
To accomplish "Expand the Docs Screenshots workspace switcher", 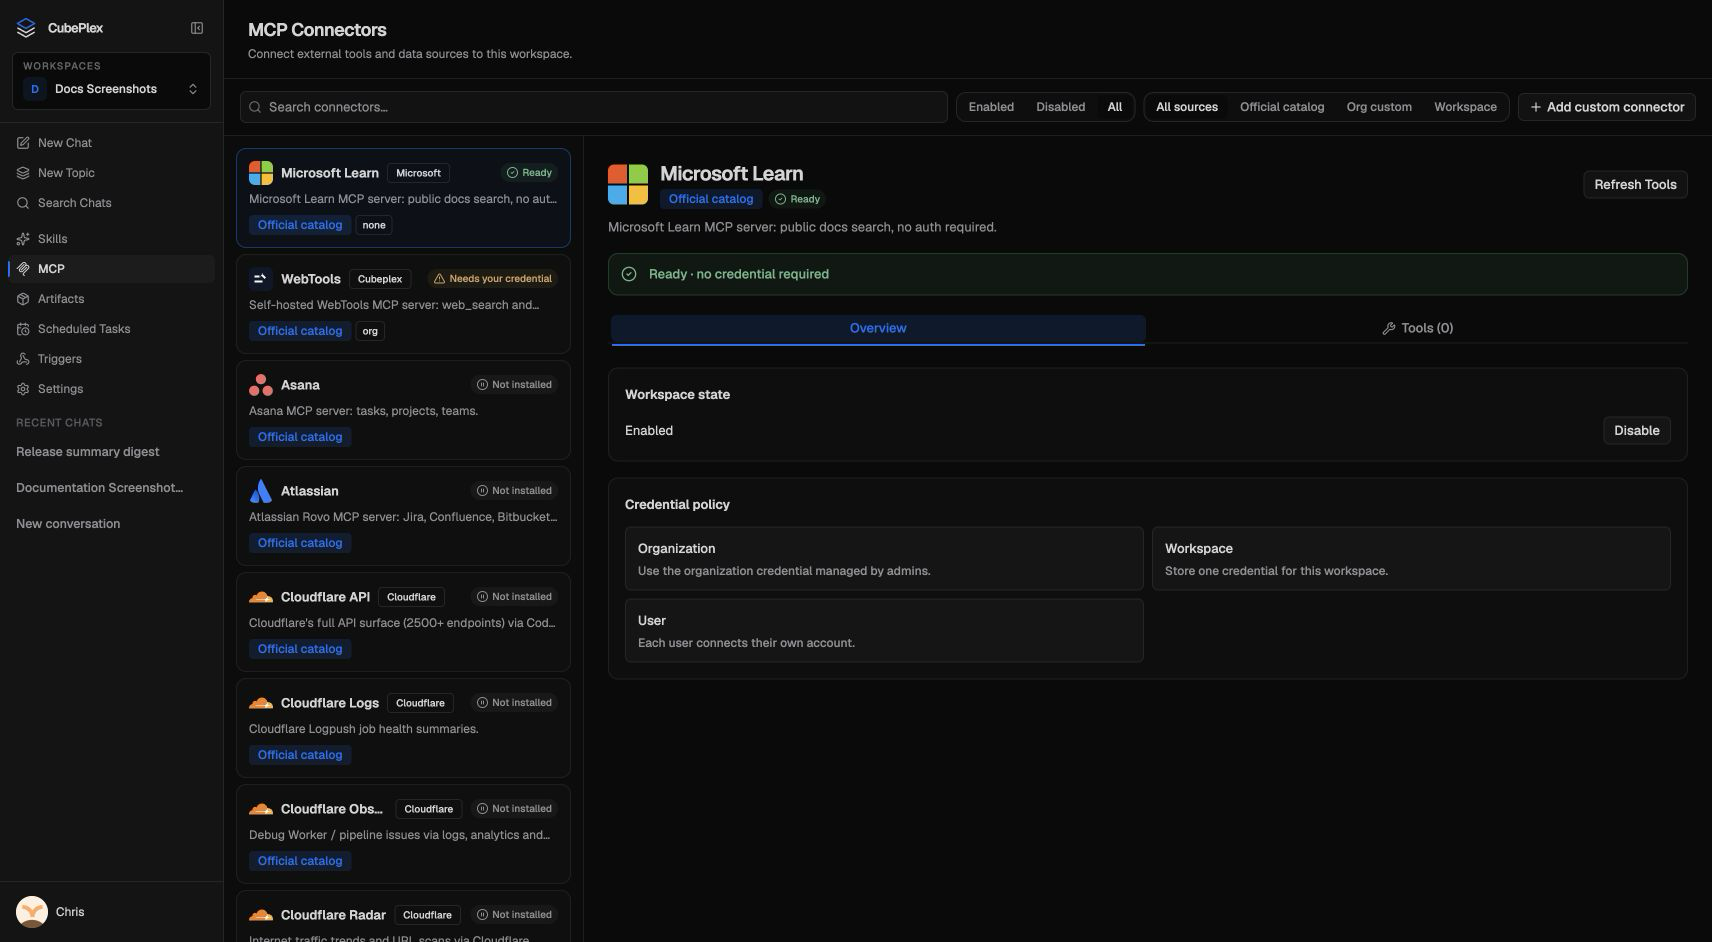I will (x=112, y=89).
